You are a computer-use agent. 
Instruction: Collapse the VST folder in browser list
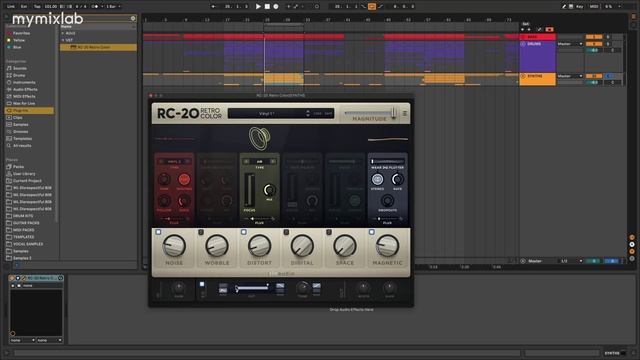coord(63,40)
